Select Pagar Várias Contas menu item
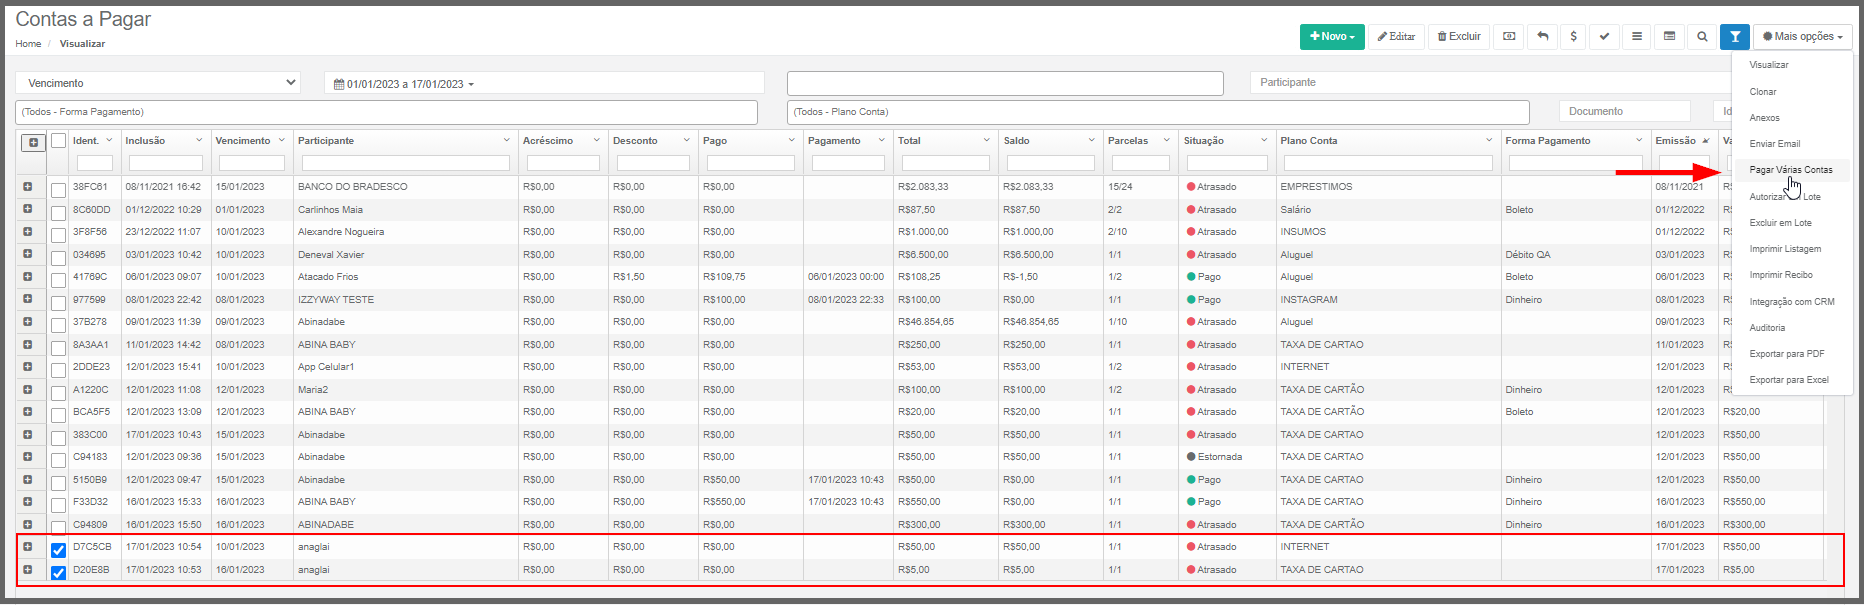Screen dimensions: 1864x605 (x=1791, y=170)
